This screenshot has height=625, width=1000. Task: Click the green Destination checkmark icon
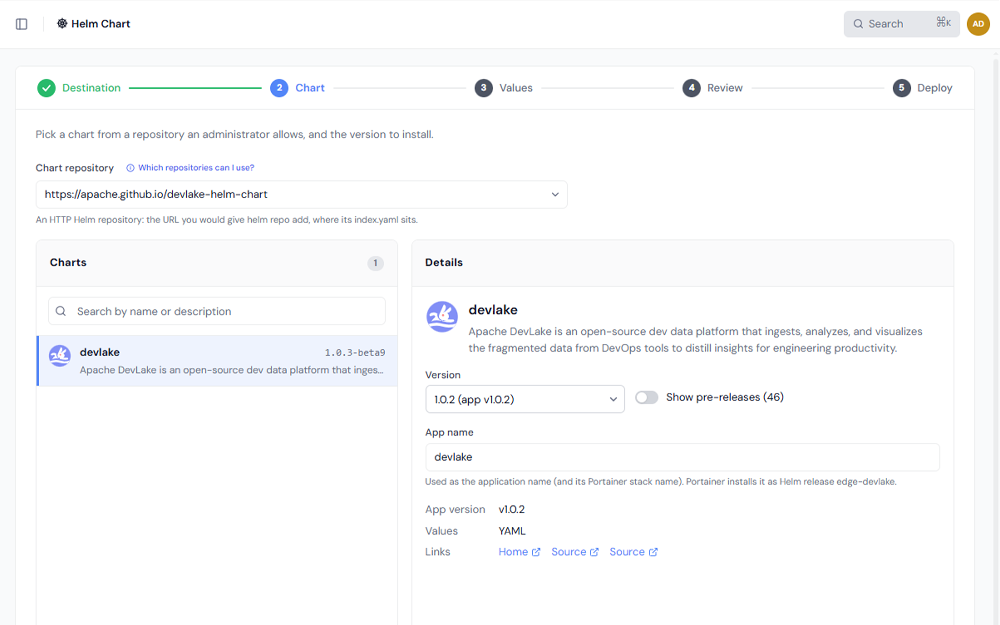(46, 88)
